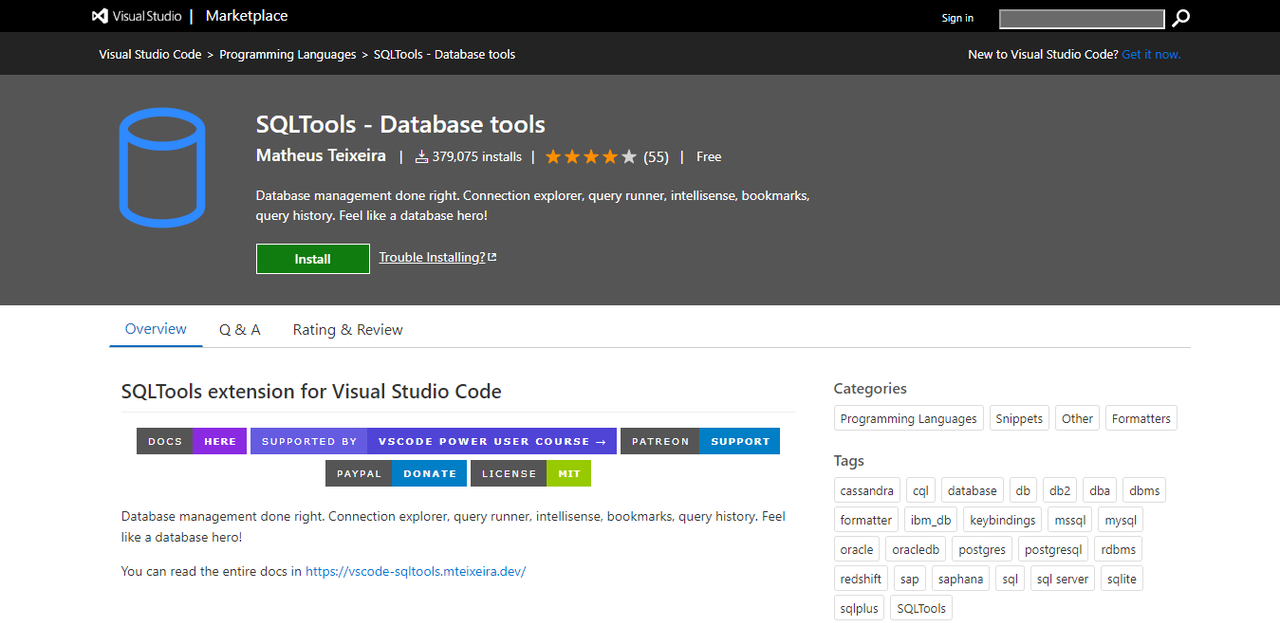
Task: Click the sql tag
Action: point(1010,579)
